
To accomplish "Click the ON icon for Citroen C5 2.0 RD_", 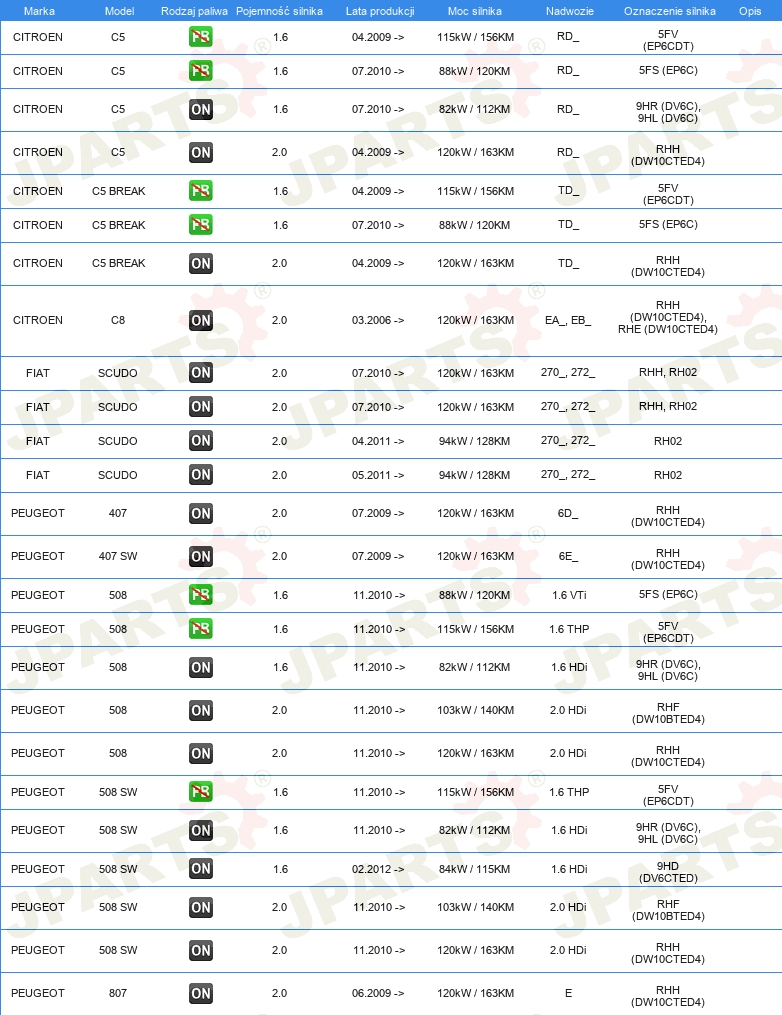I will 201,153.
